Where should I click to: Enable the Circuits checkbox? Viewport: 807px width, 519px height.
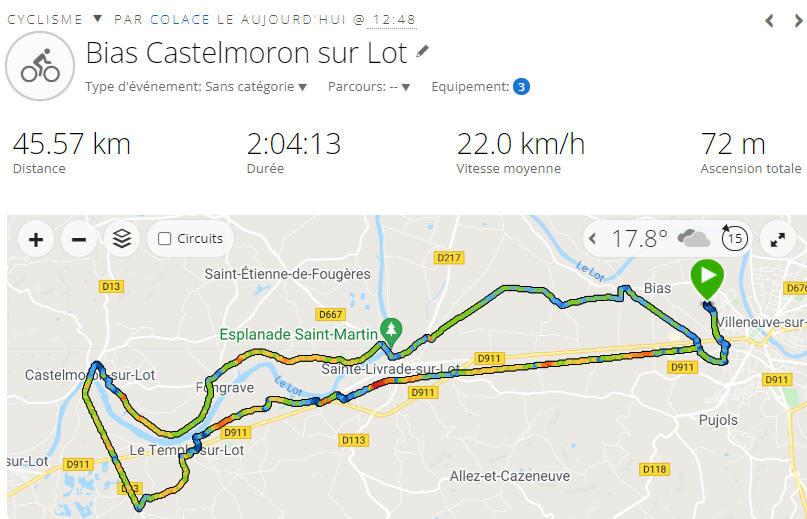pyautogui.click(x=165, y=238)
